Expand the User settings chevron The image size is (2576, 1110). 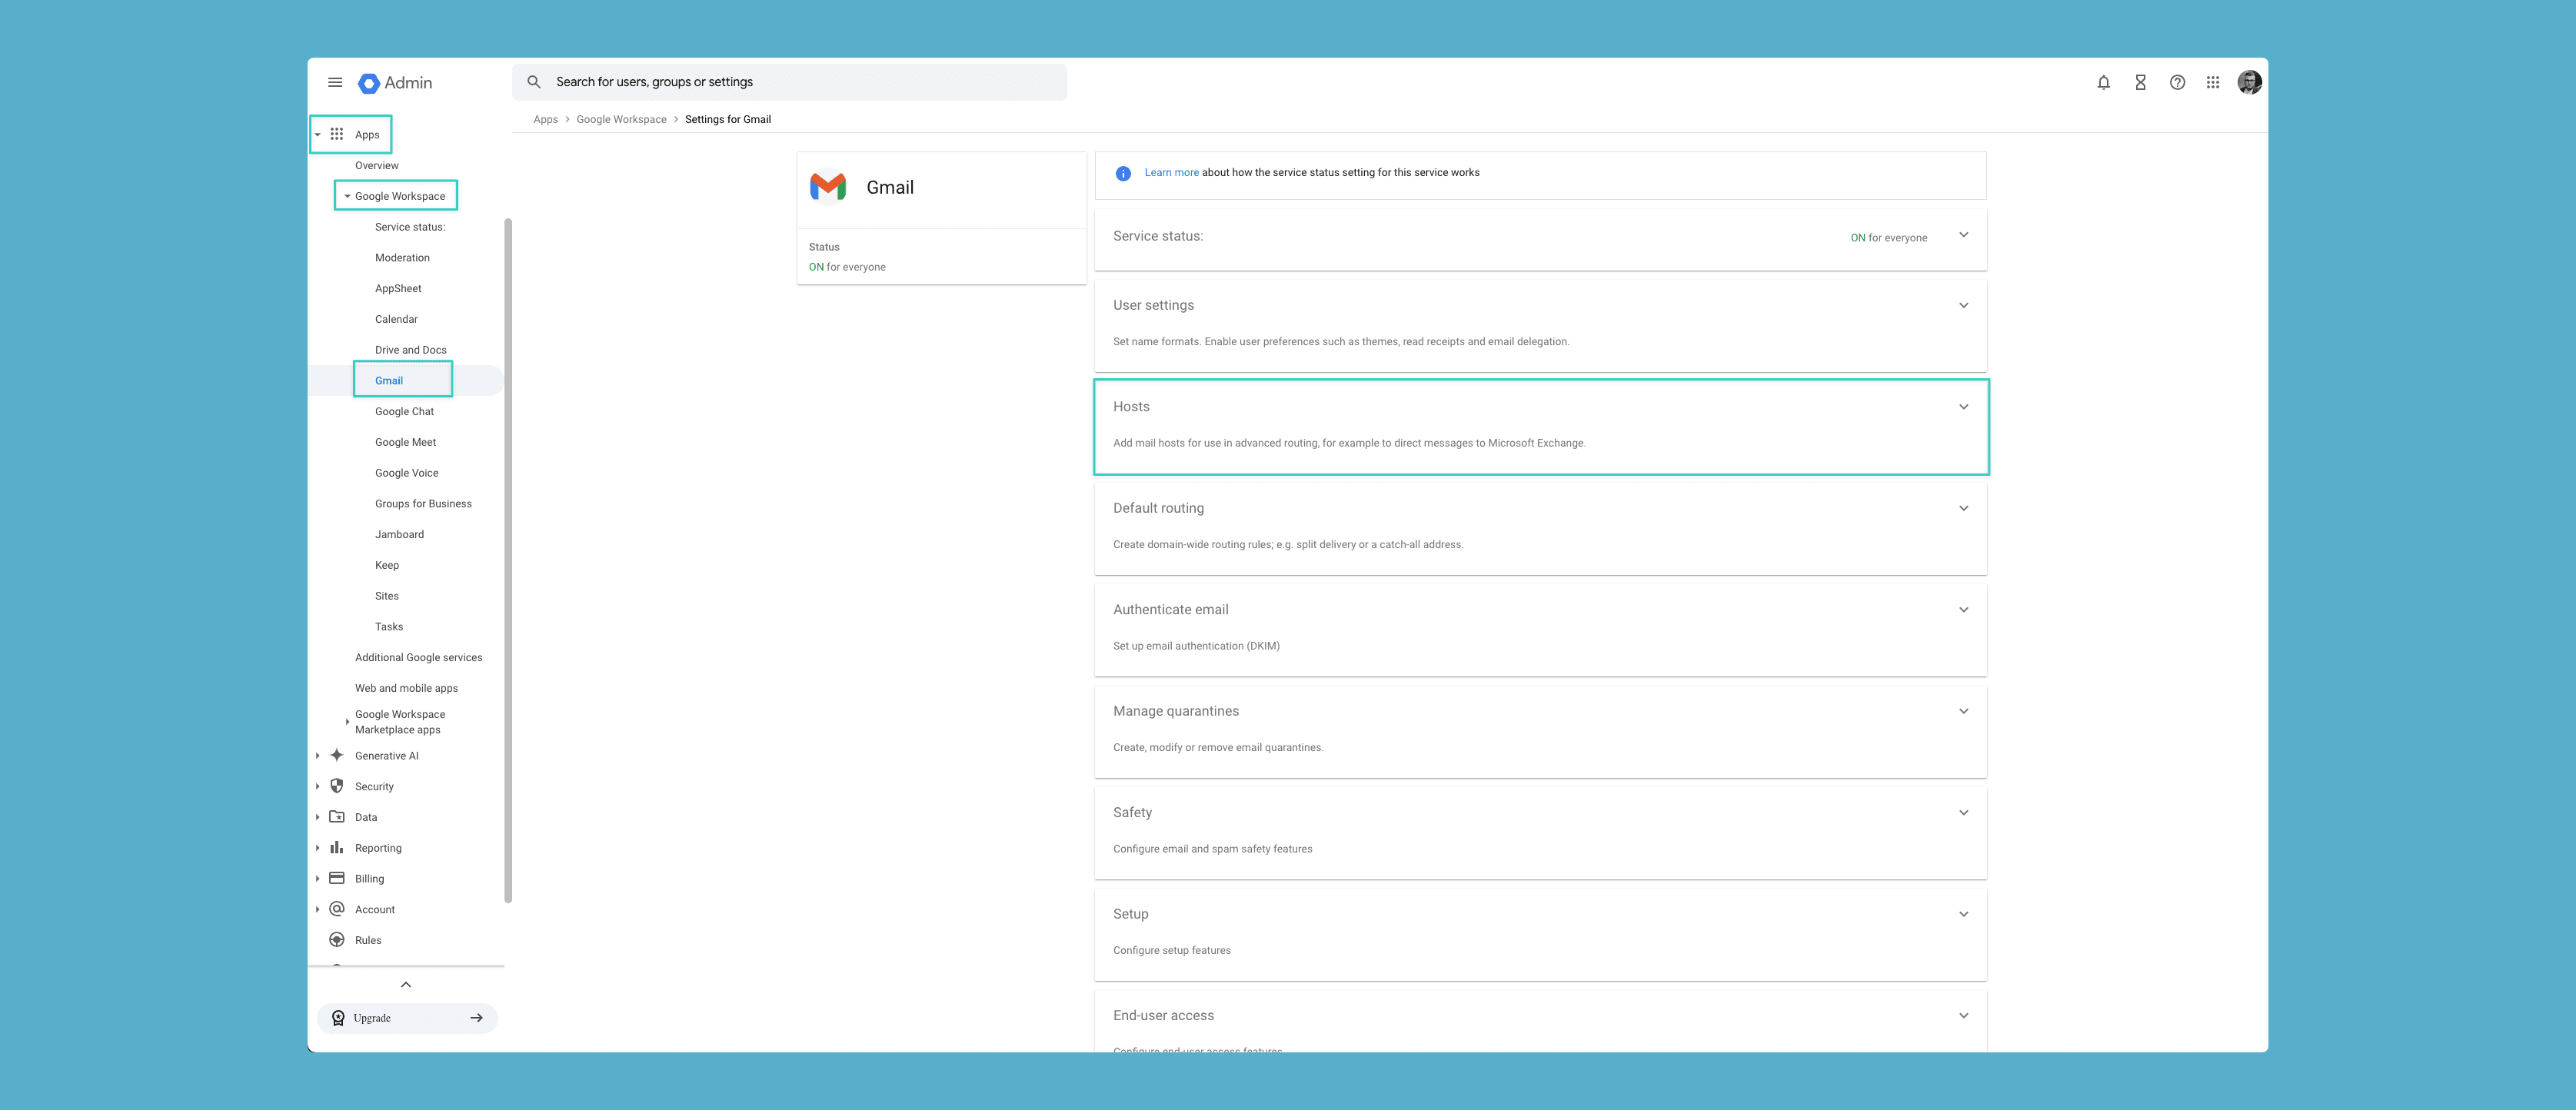pyautogui.click(x=1964, y=306)
